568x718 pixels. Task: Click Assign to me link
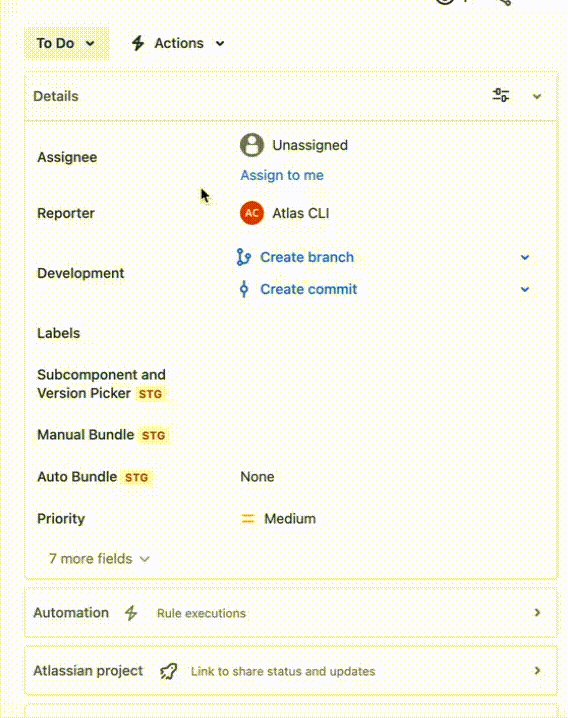coord(282,175)
